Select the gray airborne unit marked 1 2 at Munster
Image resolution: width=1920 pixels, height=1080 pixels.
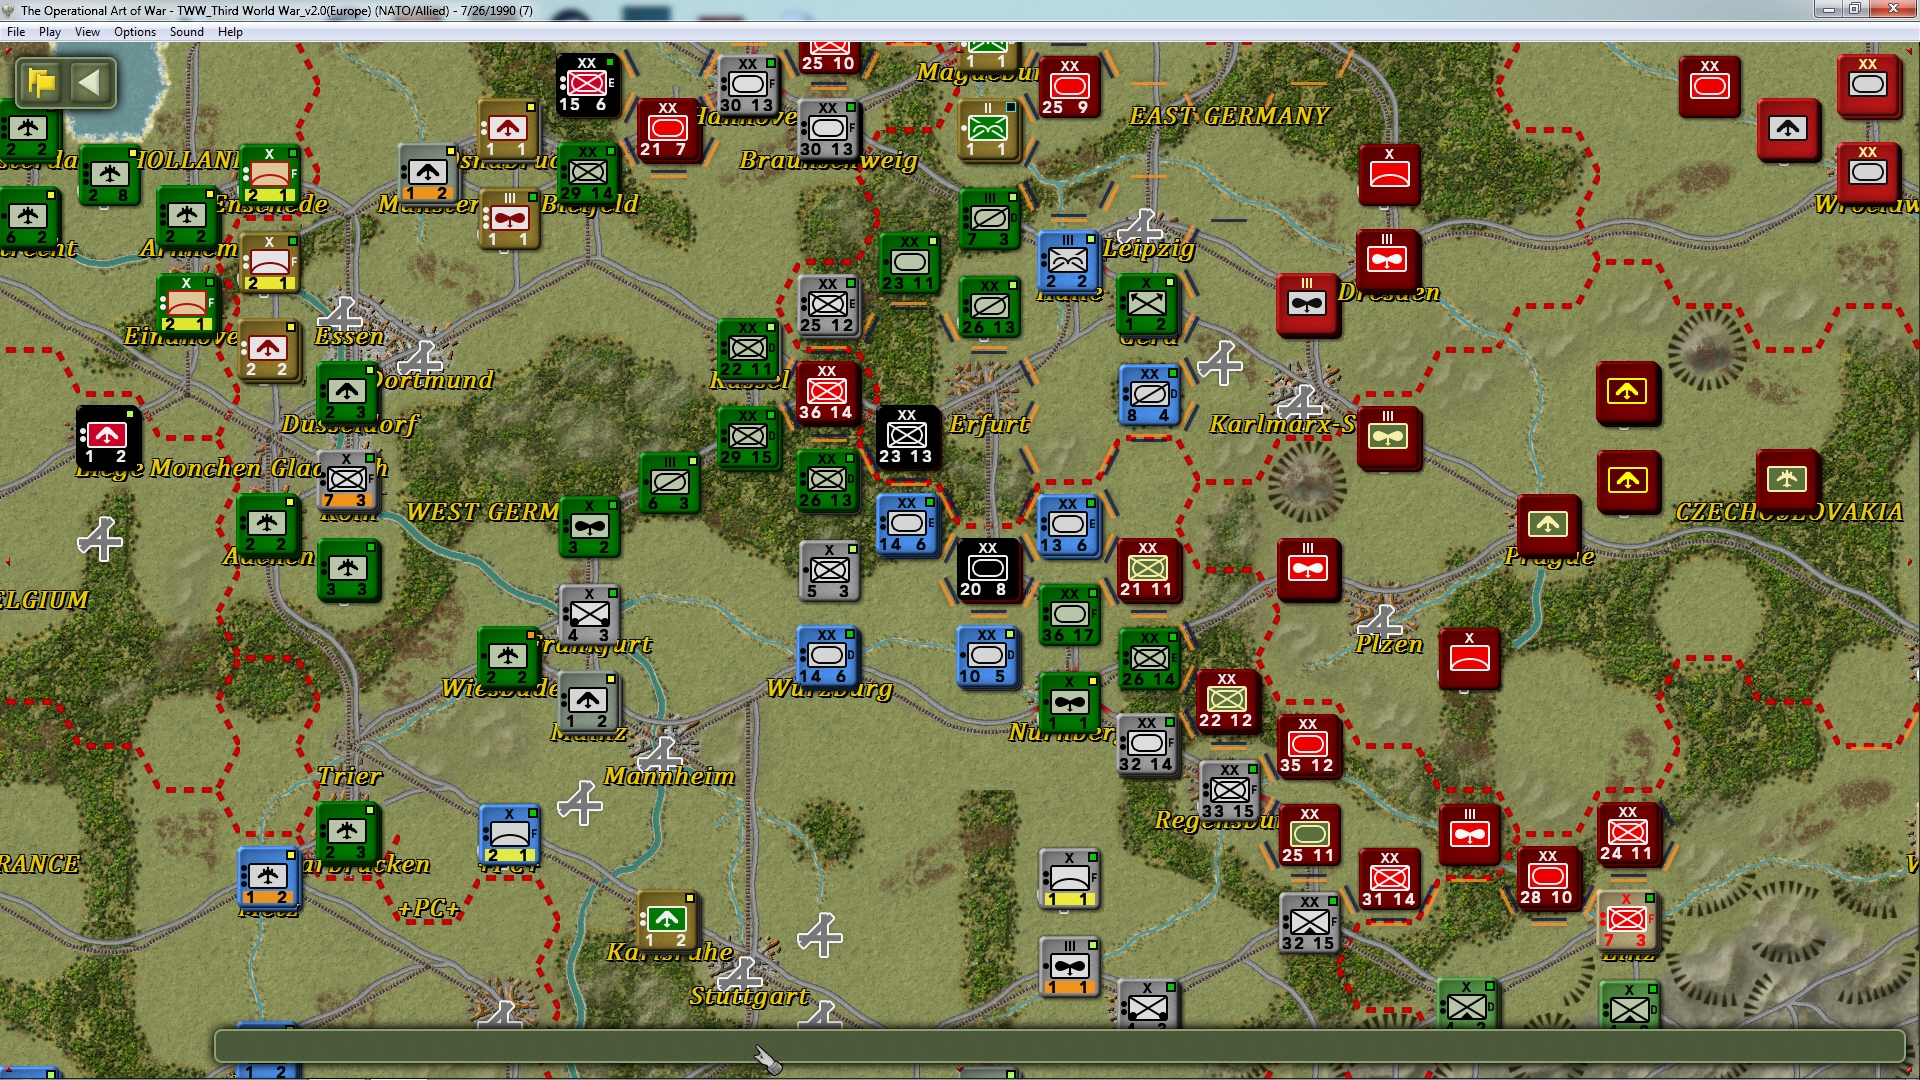pyautogui.click(x=427, y=173)
